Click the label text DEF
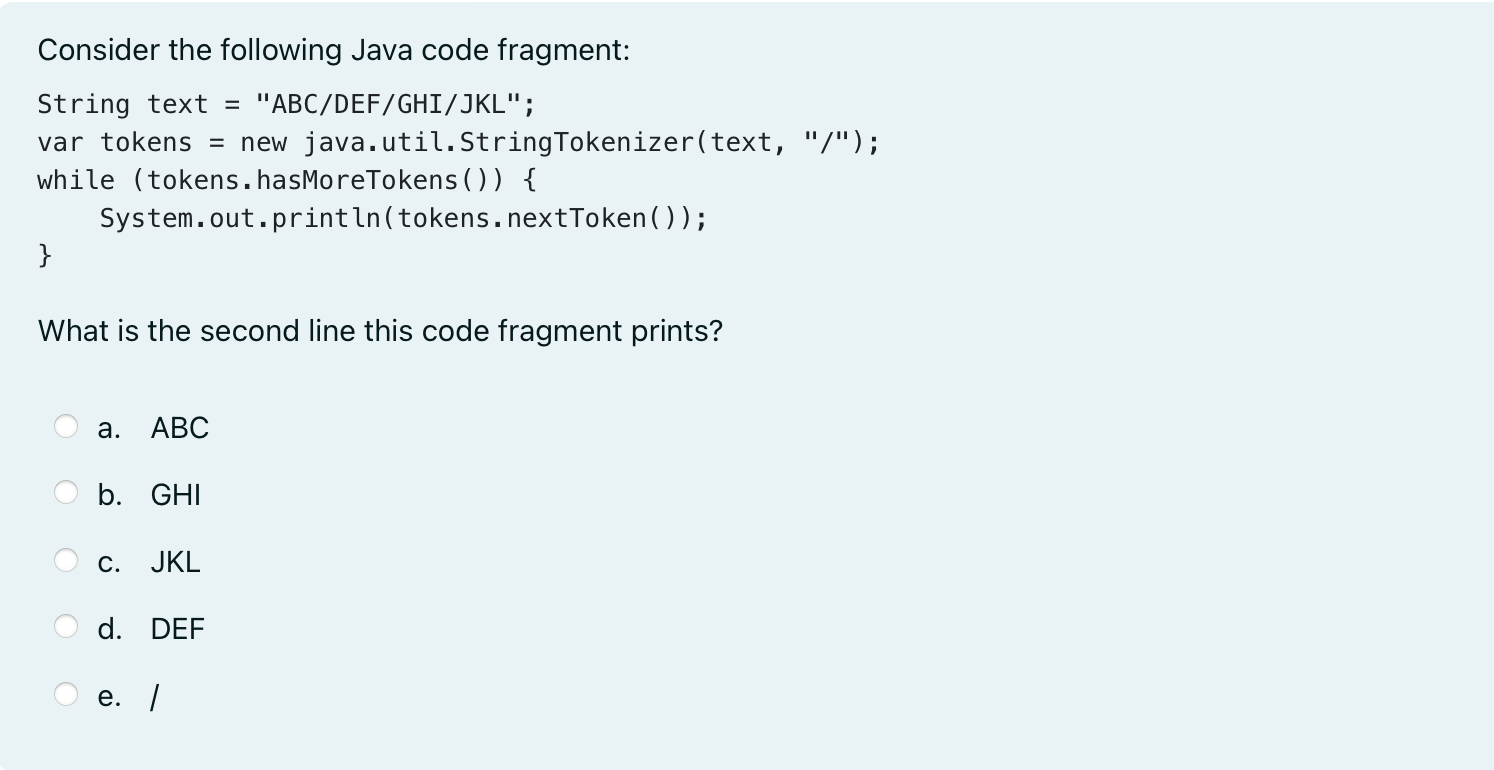1494x770 pixels. (178, 629)
